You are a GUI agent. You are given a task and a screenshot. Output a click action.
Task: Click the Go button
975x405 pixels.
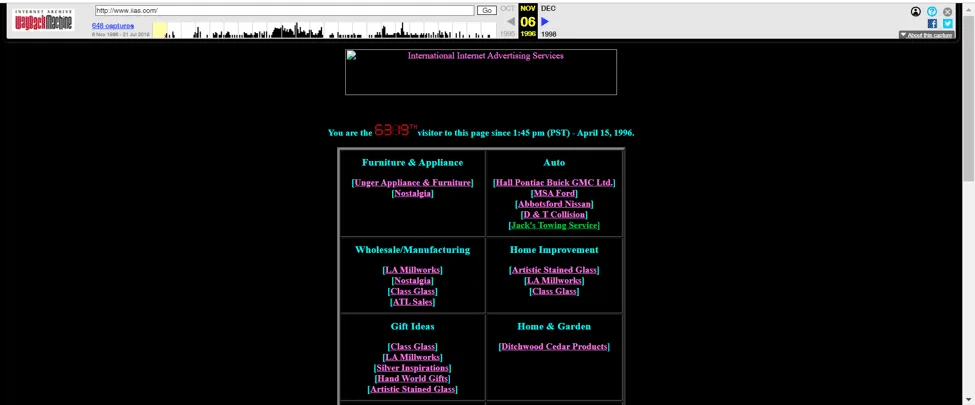click(x=486, y=11)
